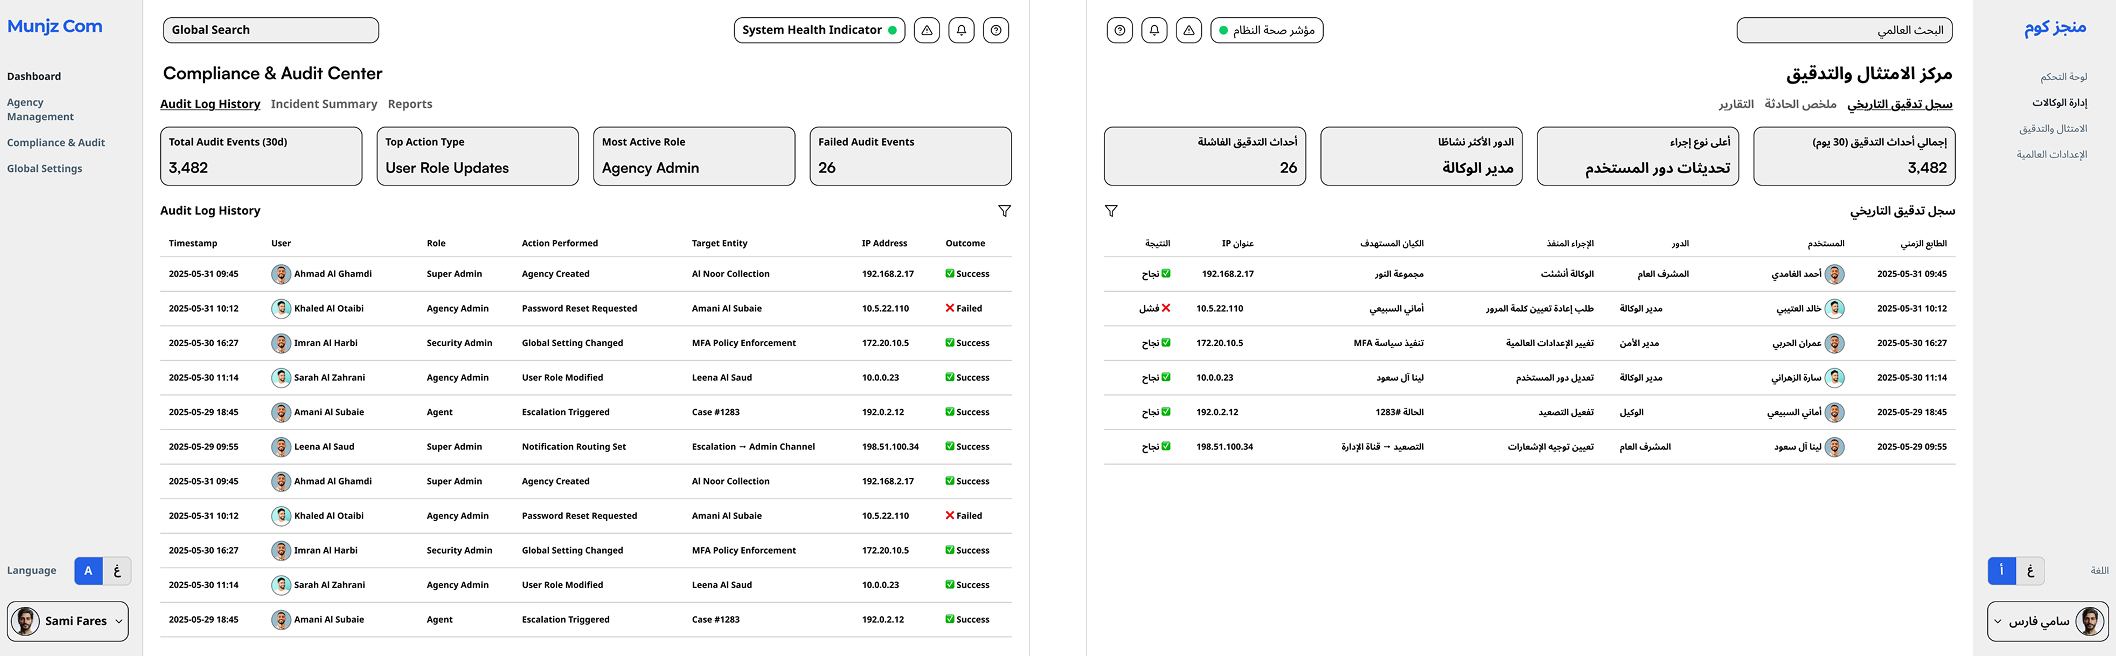Click the filter icon in Arabic audit log
The height and width of the screenshot is (656, 2116).
[x=1111, y=211]
